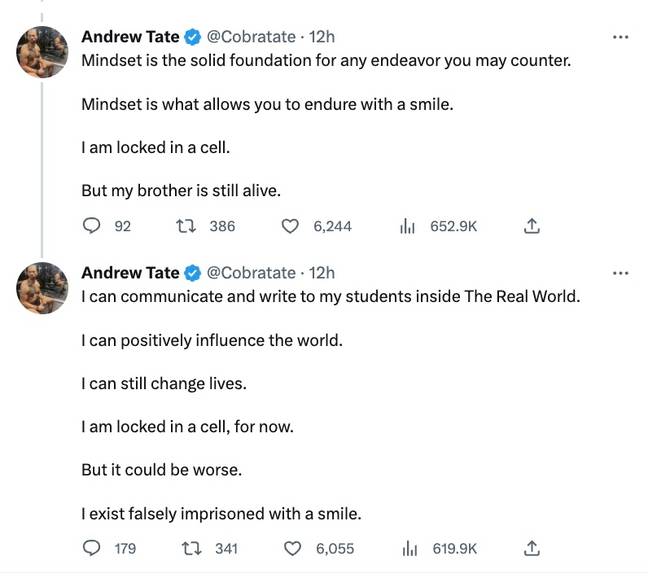Open more options menu on second tweet

coord(620,273)
